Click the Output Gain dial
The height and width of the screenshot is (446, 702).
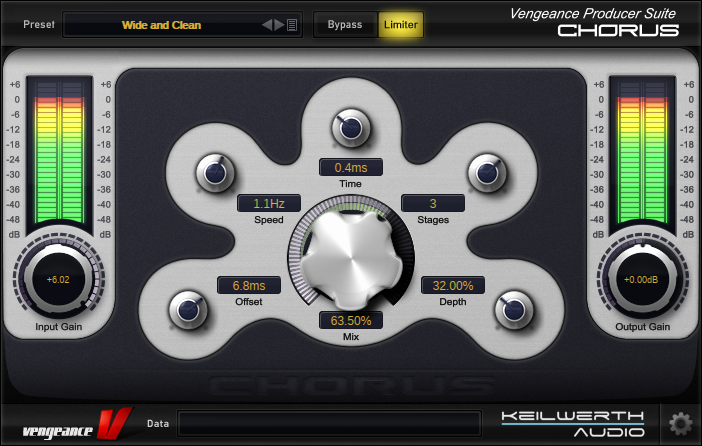[643, 280]
